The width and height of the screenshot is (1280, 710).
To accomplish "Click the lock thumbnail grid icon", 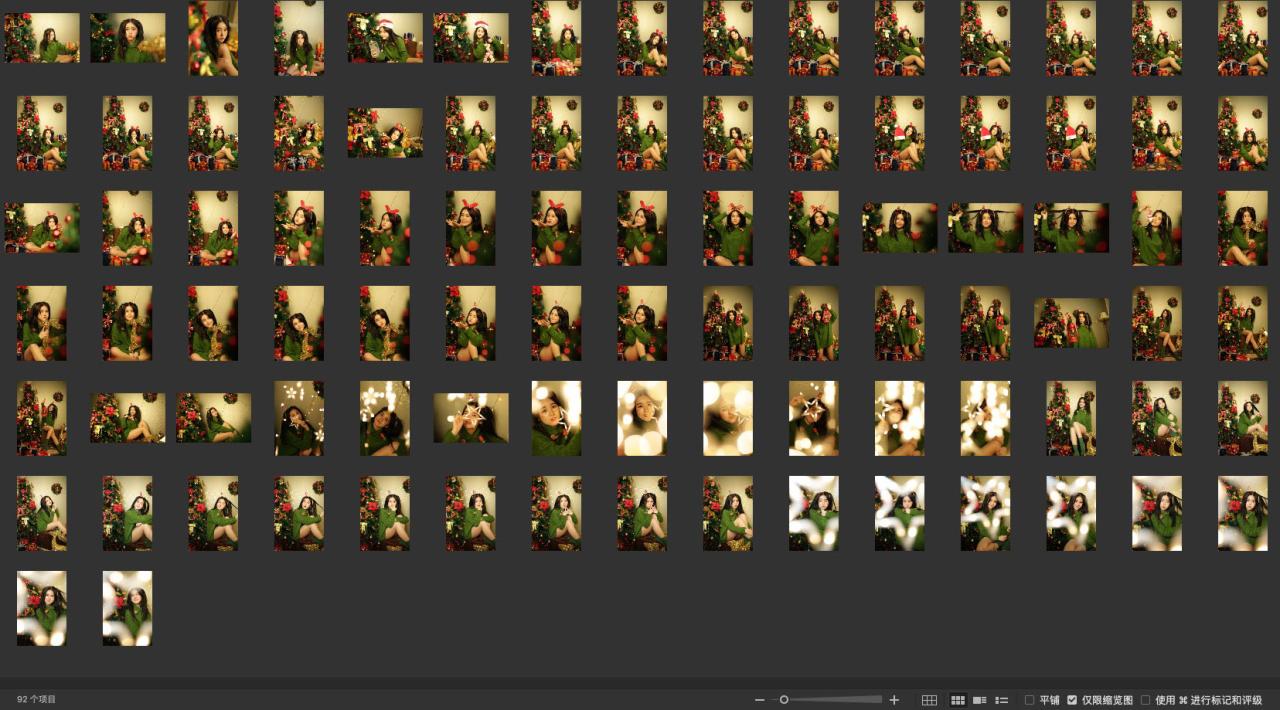I will (x=929, y=700).
